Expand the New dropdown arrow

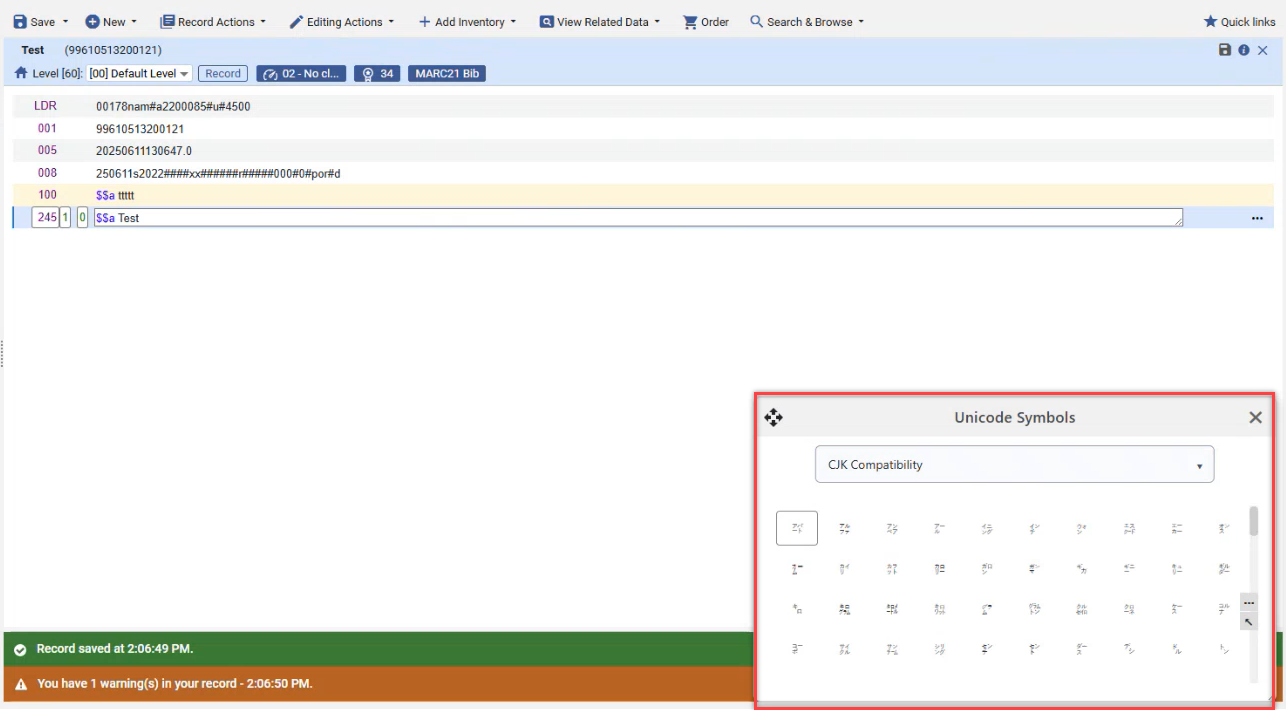click(x=134, y=22)
